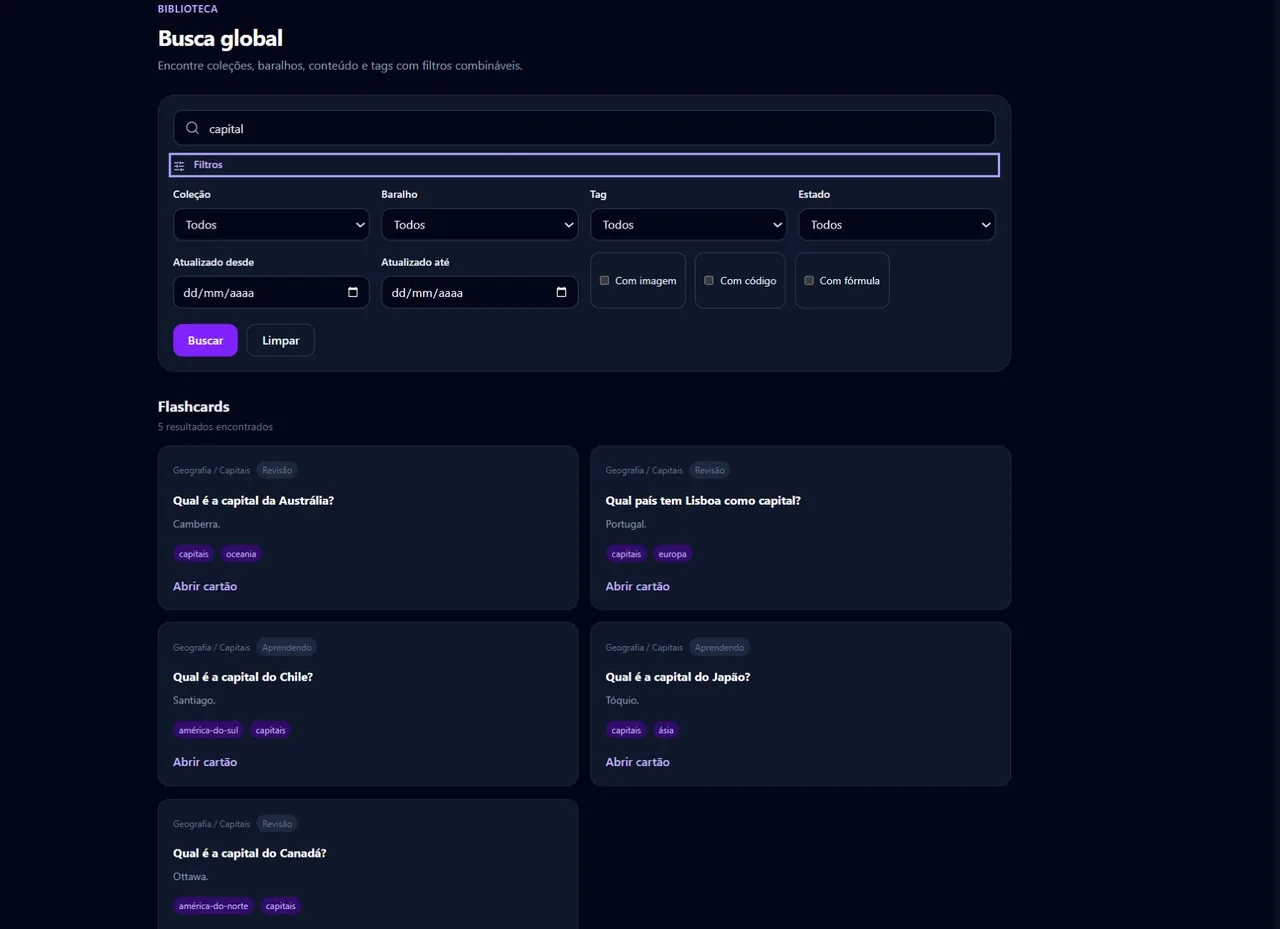The height and width of the screenshot is (929, 1280).
Task: Open the Chile card via Abrir cartão
Action: [x=205, y=762]
